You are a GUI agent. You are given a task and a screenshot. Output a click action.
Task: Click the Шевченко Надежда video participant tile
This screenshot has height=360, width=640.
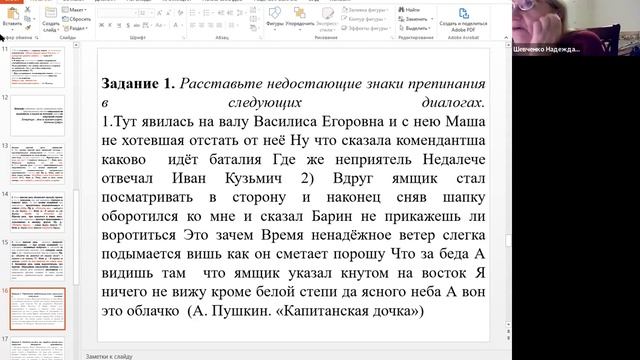tap(576, 27)
